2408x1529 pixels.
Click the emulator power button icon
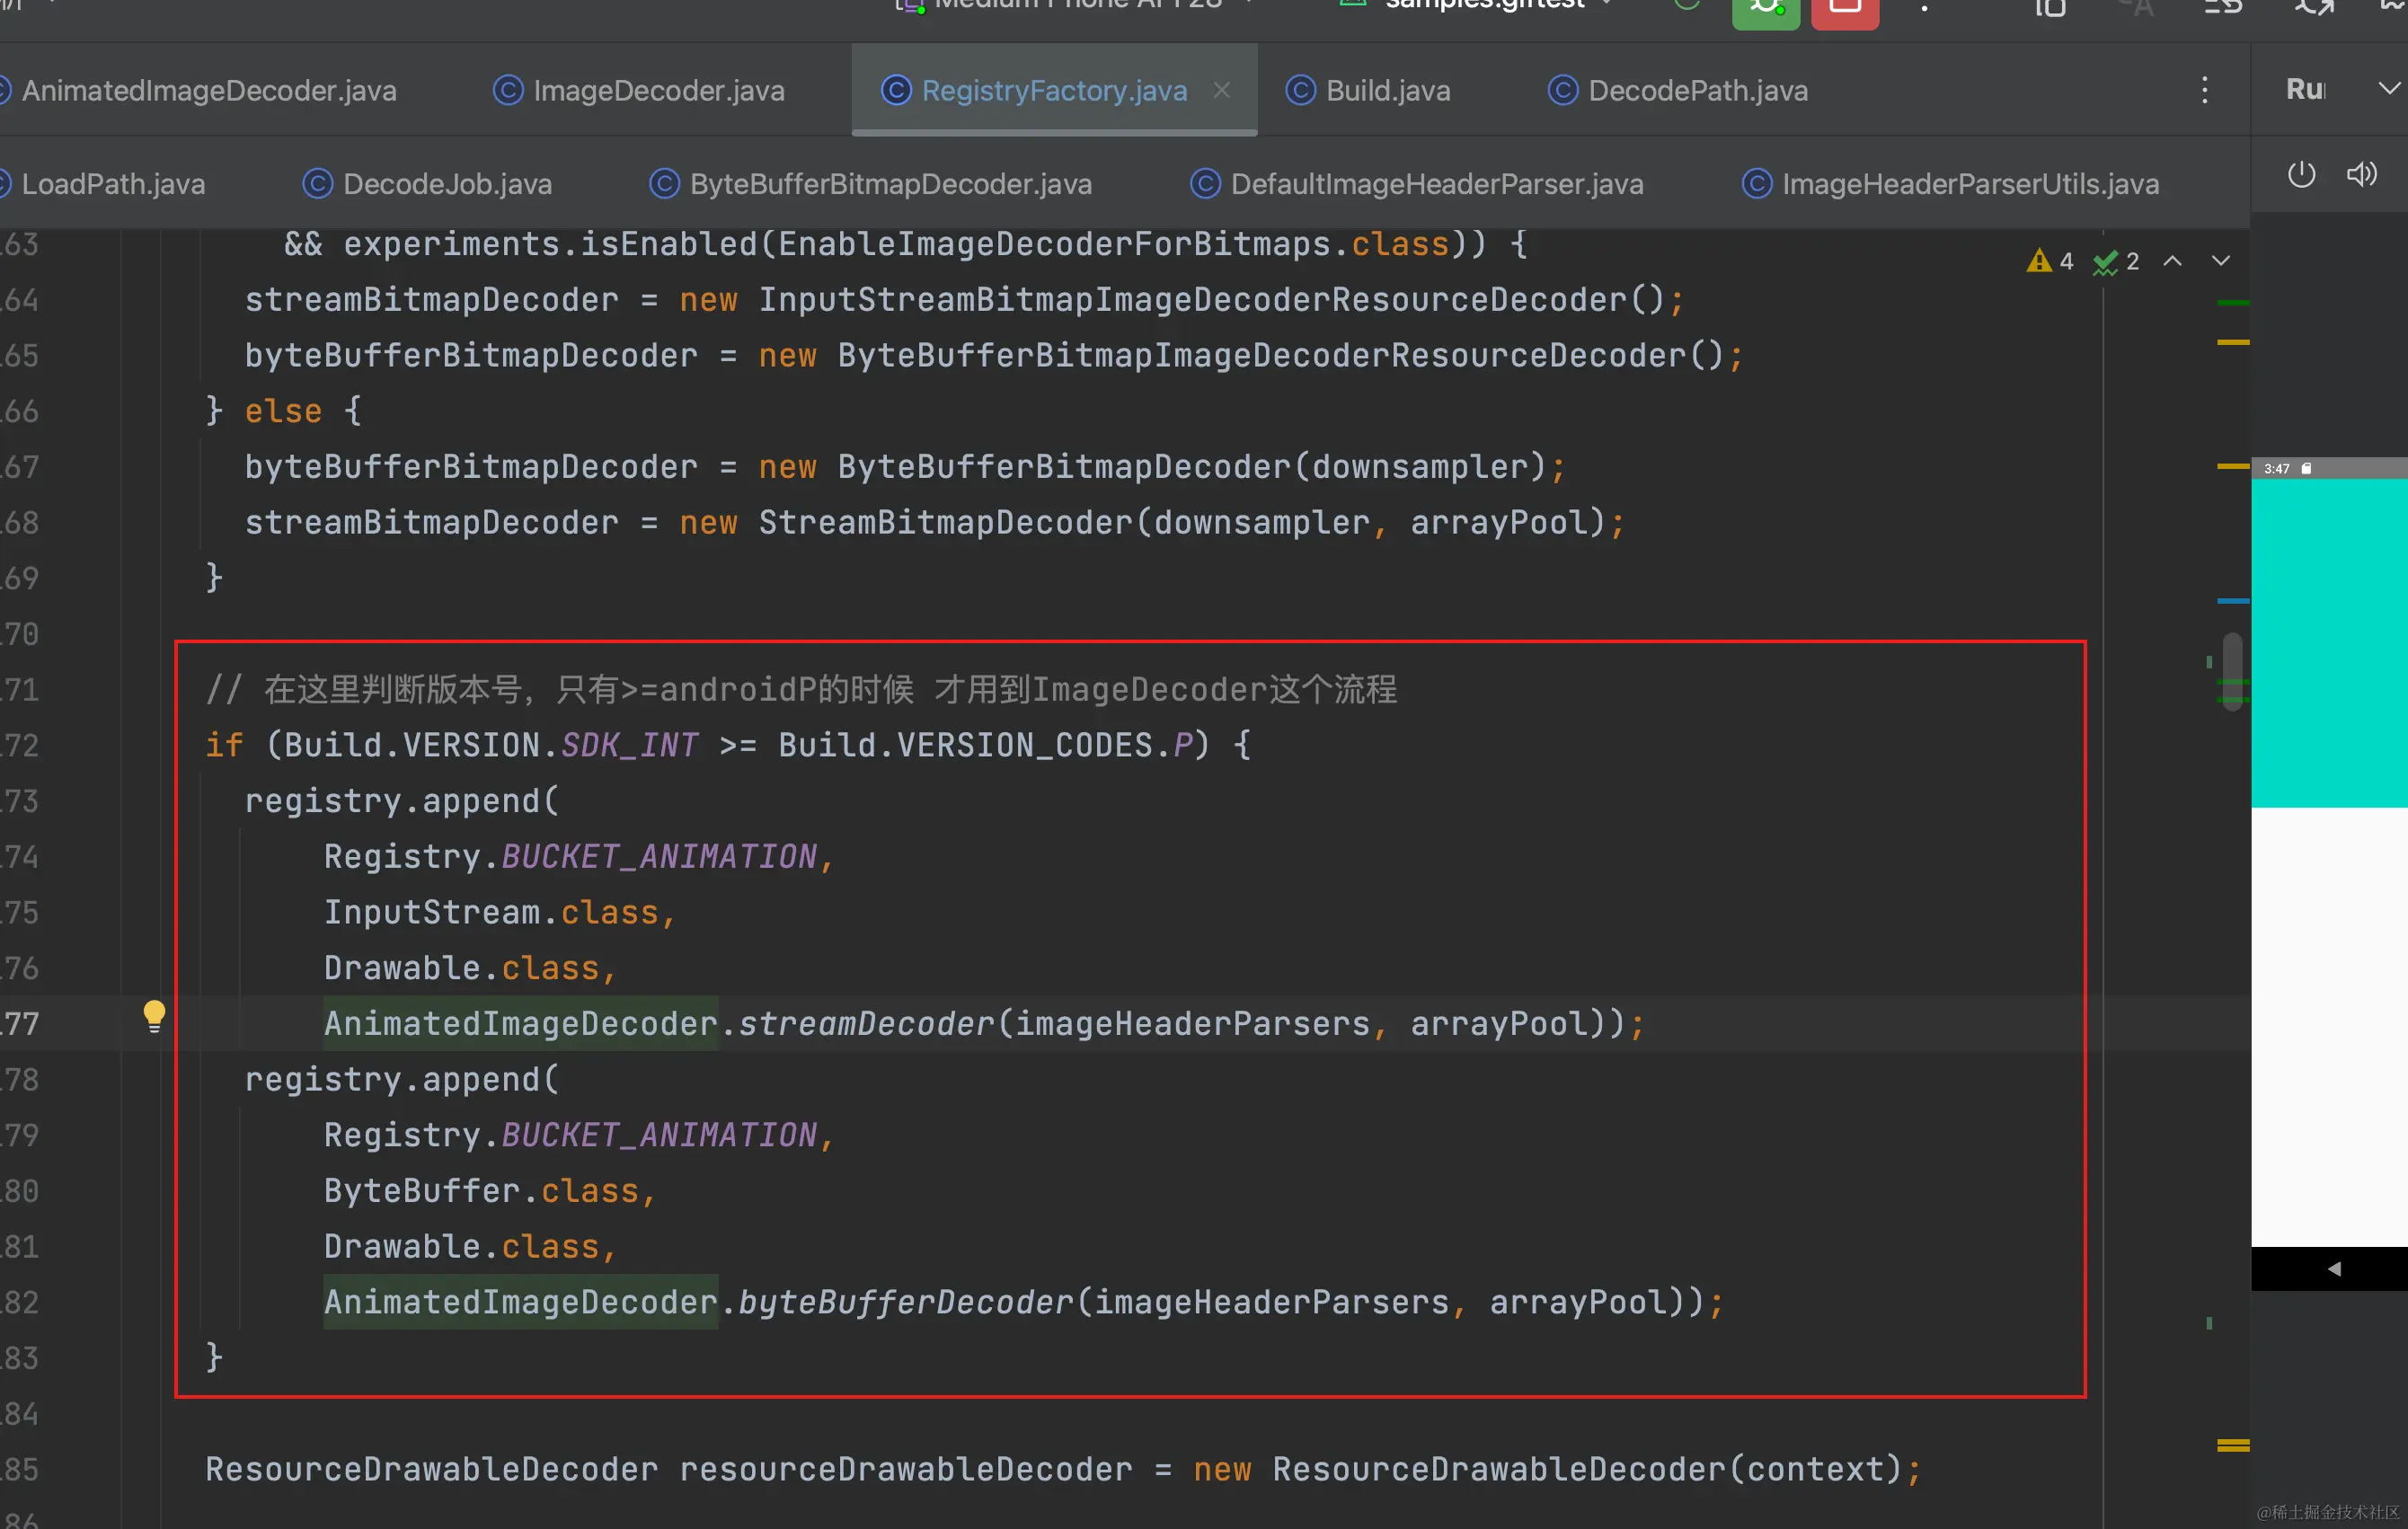pos(2301,175)
